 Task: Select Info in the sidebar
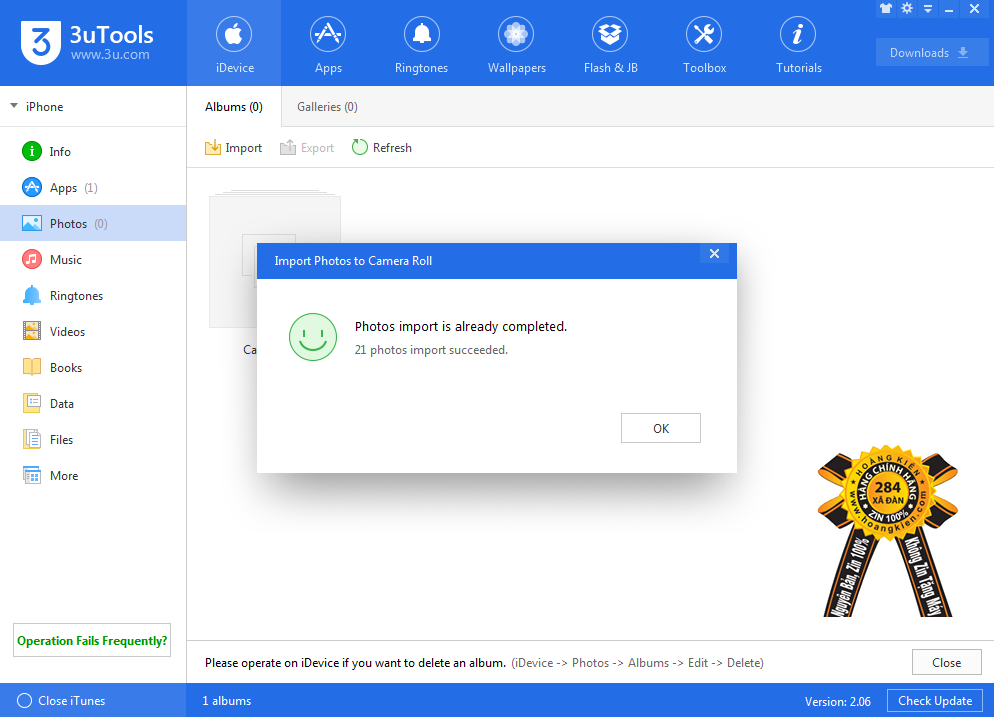coord(93,152)
